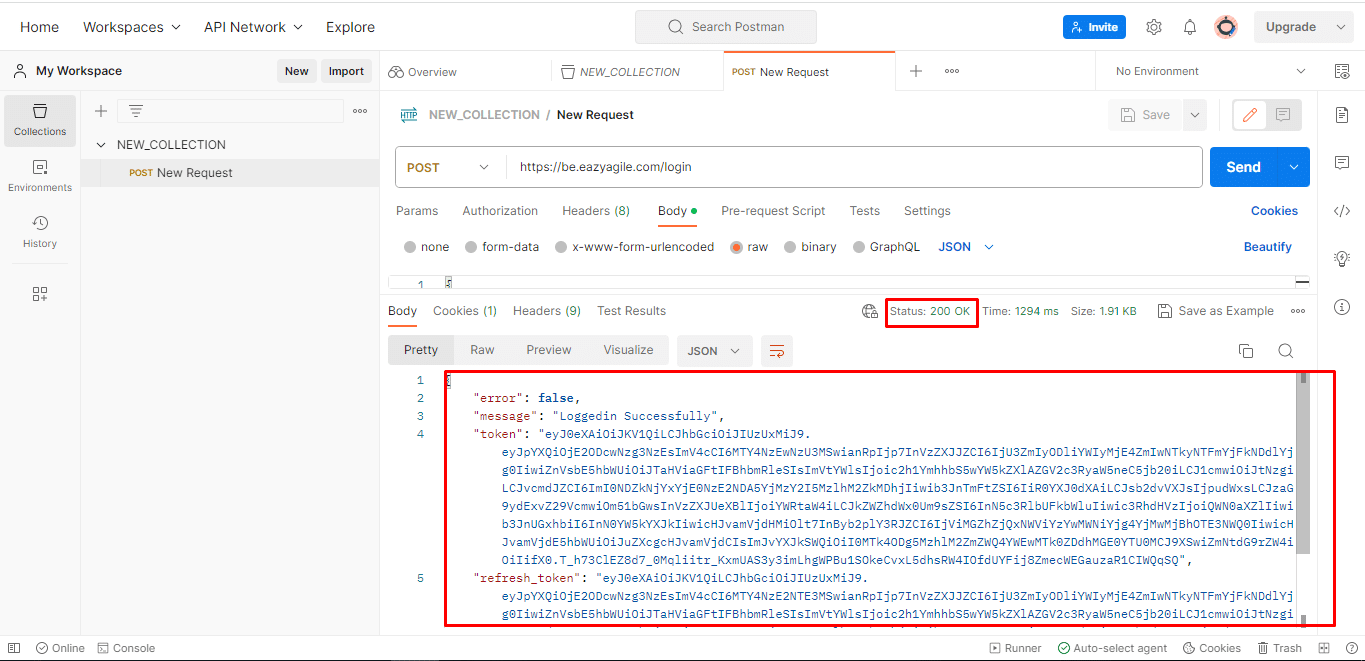Open the request Info sidebar icon
The width and height of the screenshot is (1365, 661).
point(1342,307)
